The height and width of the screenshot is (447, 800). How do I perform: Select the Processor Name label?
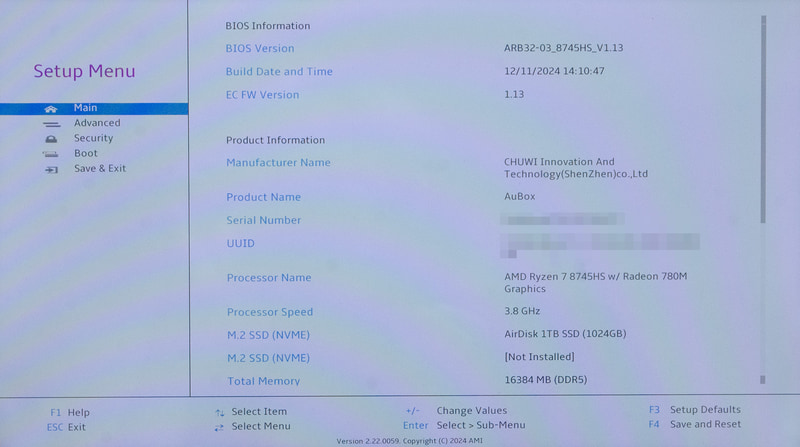coord(269,278)
